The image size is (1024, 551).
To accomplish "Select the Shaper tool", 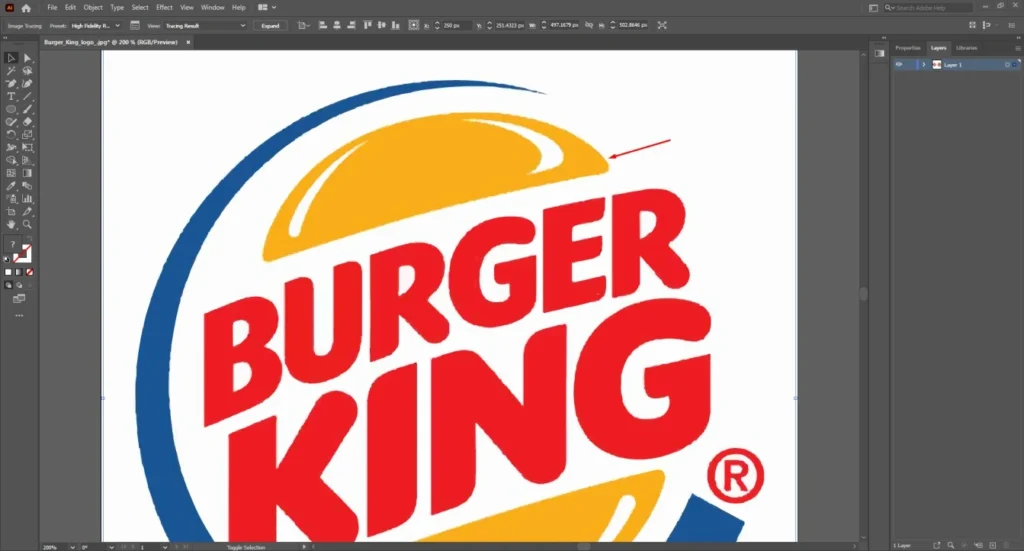I will point(11,122).
